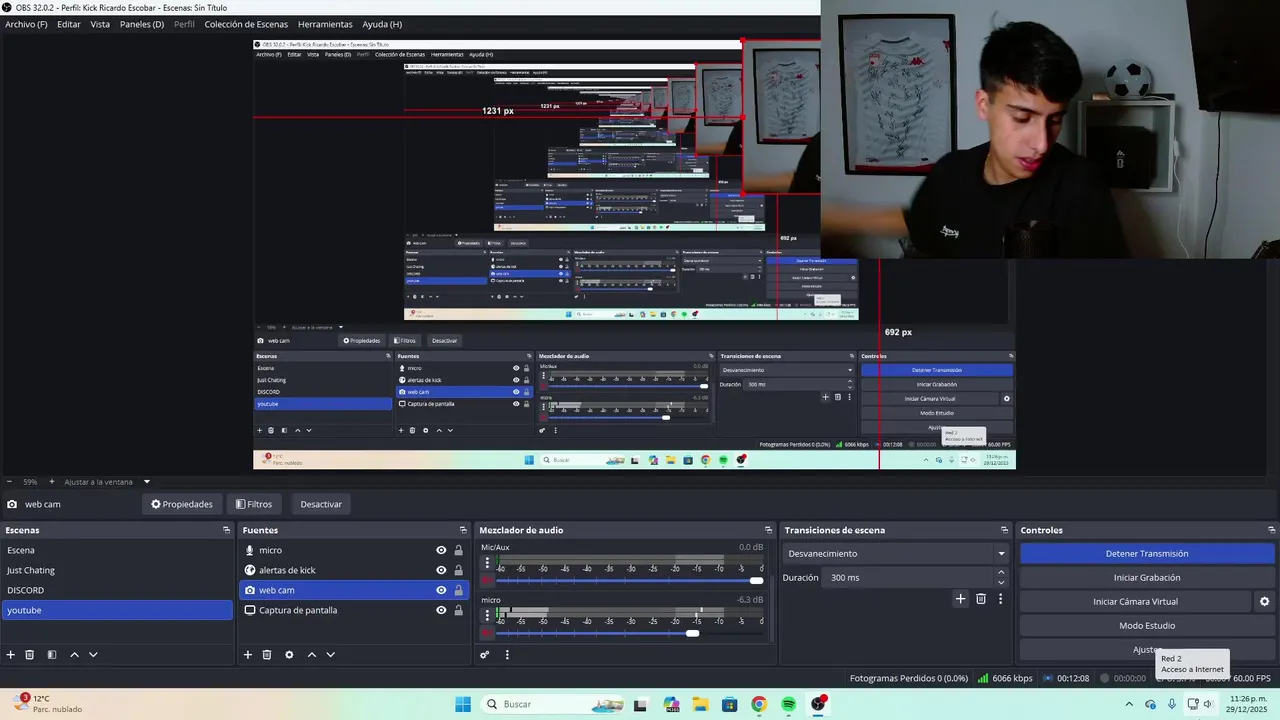Open advanced audio properties gears icon
1280x720 pixels.
tap(485, 655)
